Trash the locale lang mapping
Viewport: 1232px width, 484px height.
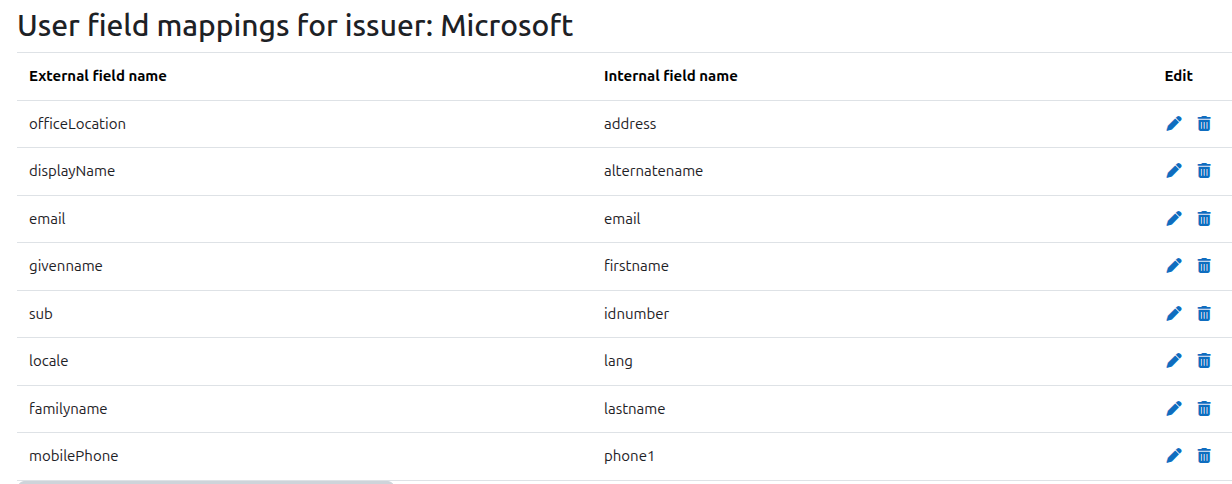click(1204, 361)
